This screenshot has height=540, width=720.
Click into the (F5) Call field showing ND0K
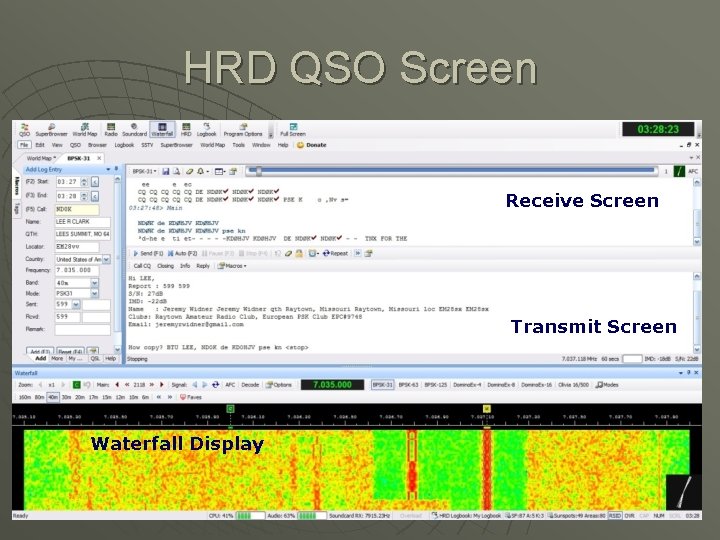[x=77, y=209]
